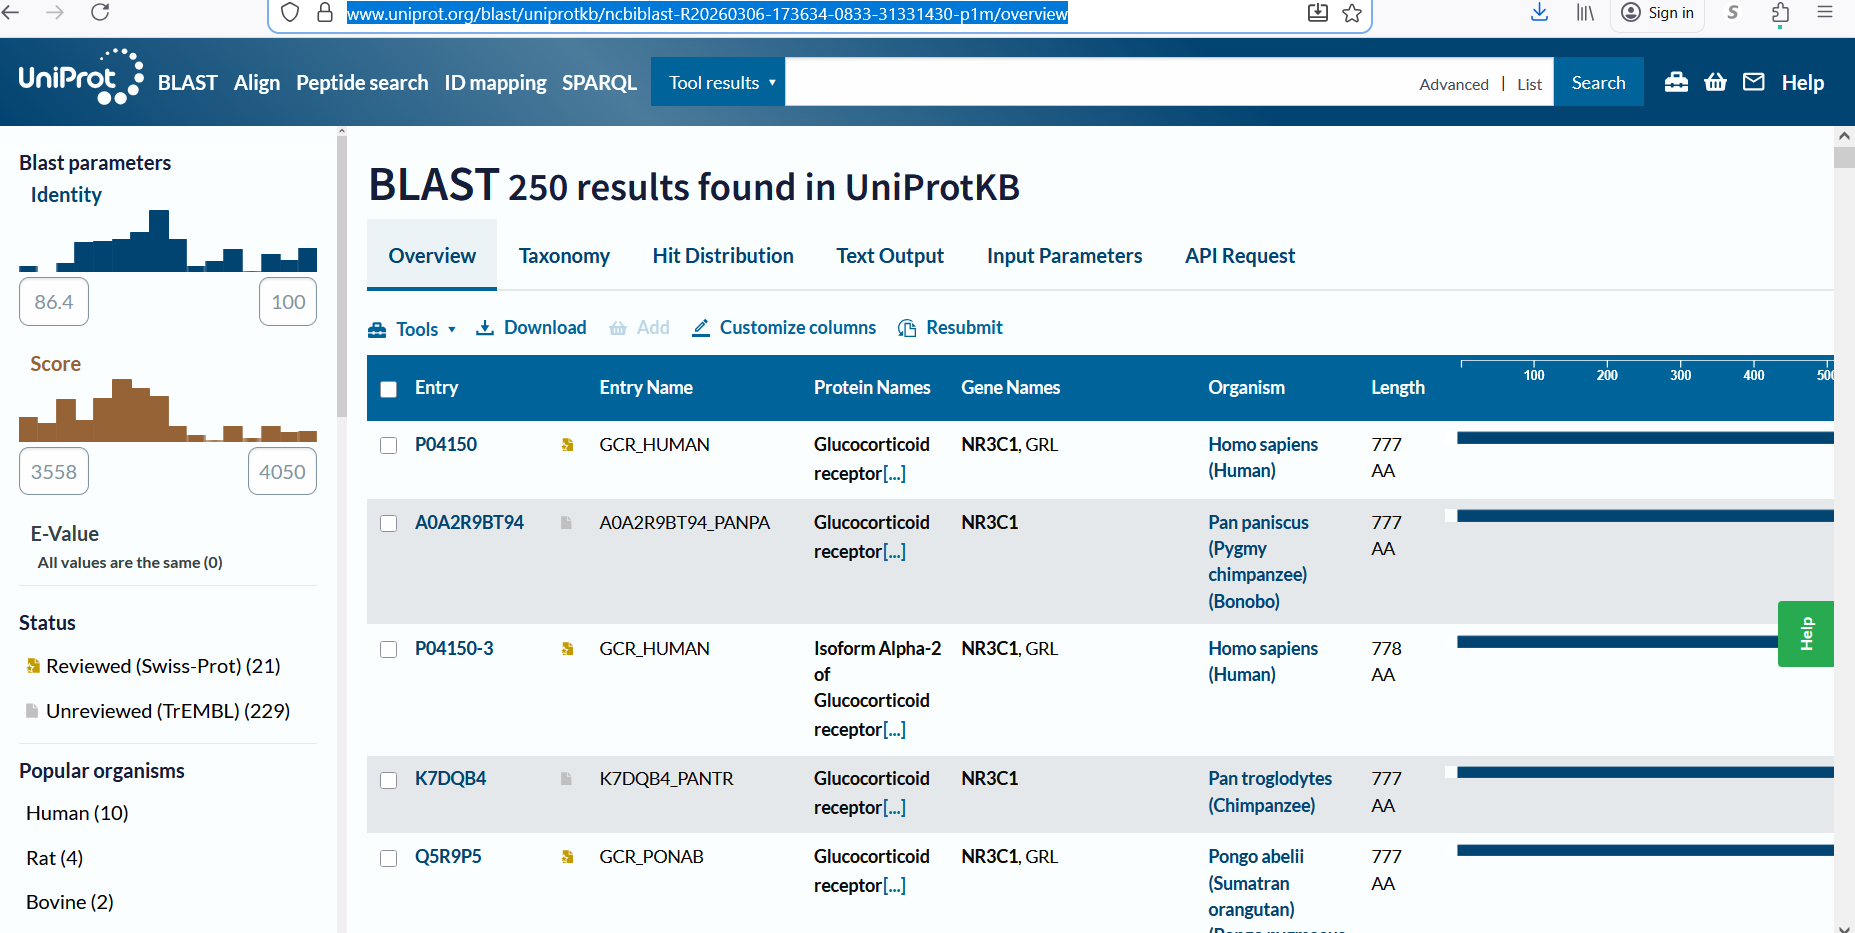The image size is (1855, 933).
Task: Open the contact envelope icon
Action: [x=1754, y=82]
